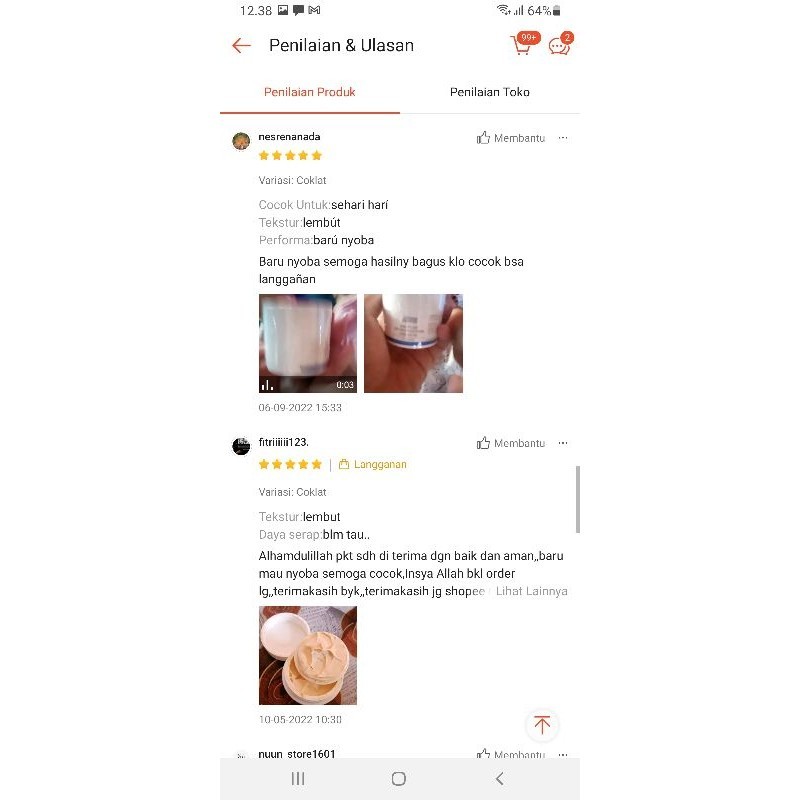The image size is (800, 800).
Task: Open the chat messages icon
Action: click(559, 46)
